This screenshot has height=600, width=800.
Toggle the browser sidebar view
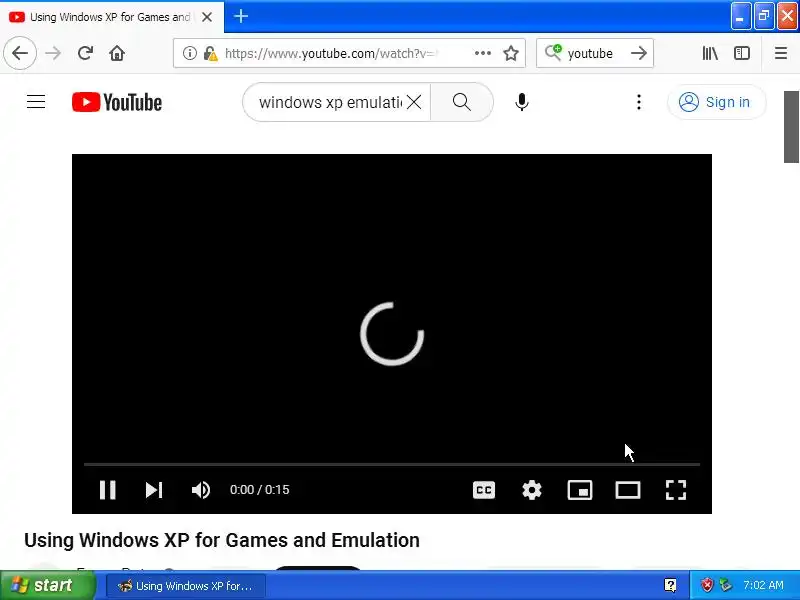742,53
